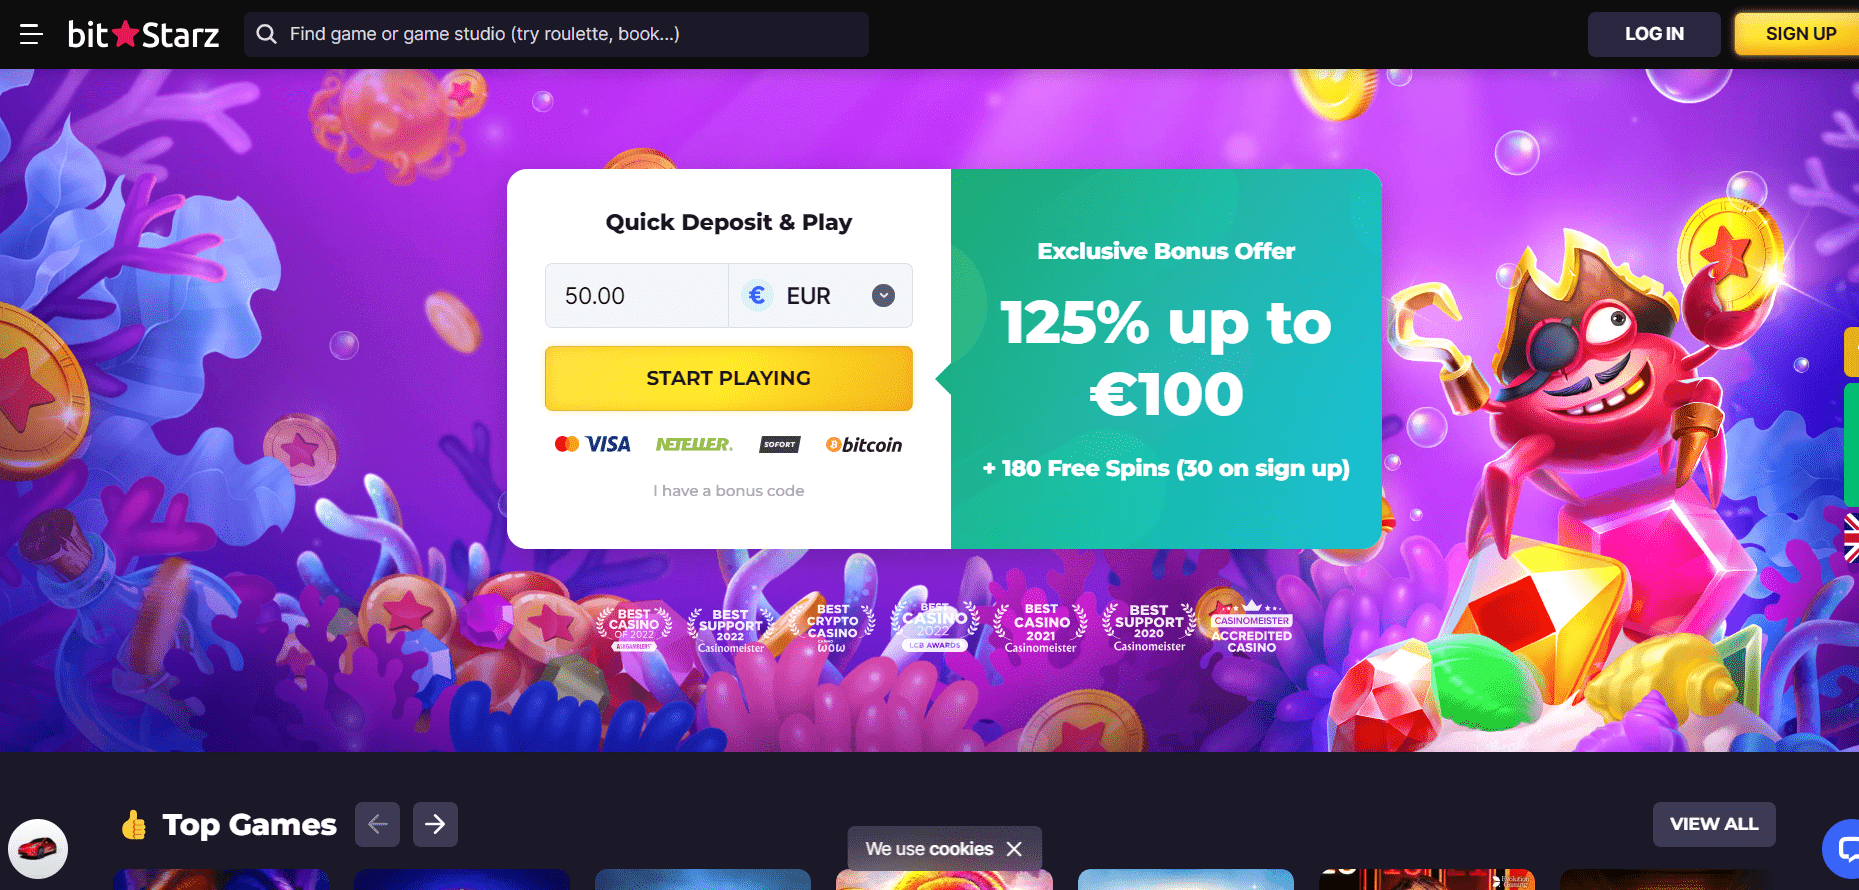Click the Neteller payment logo
The width and height of the screenshot is (1859, 890).
(694, 444)
